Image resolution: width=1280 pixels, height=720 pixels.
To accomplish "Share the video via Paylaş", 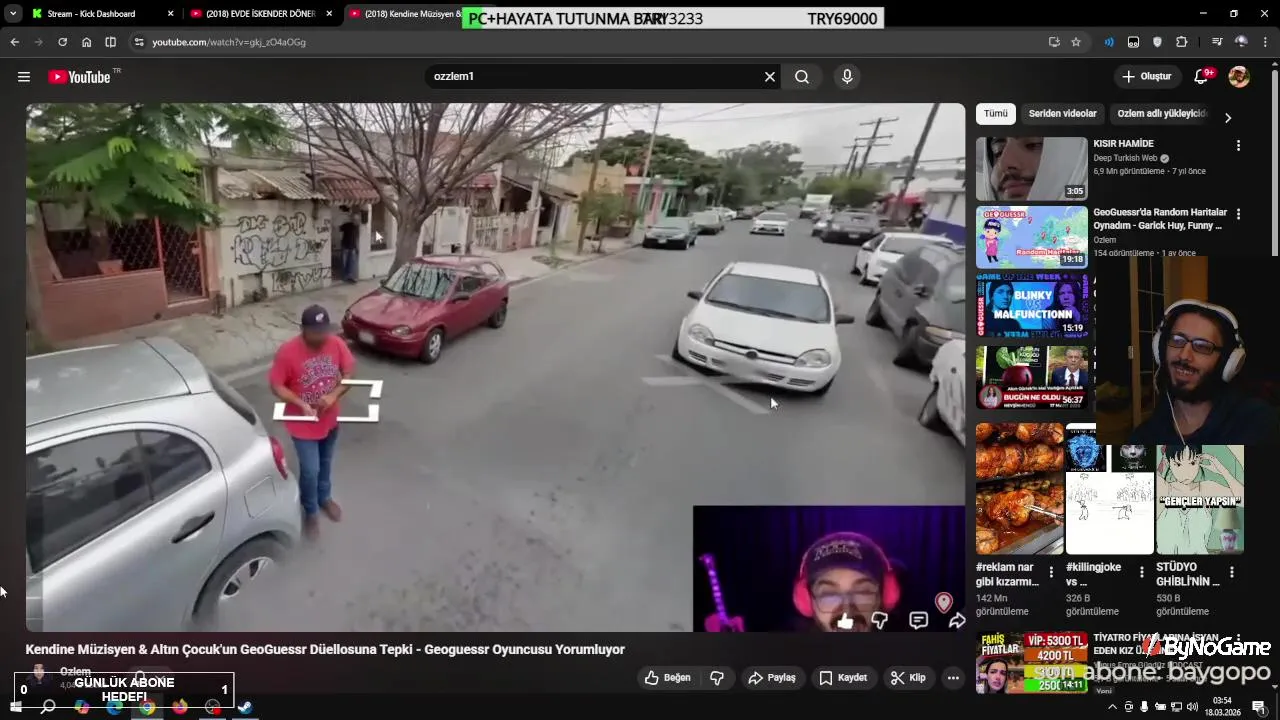I will point(772,678).
